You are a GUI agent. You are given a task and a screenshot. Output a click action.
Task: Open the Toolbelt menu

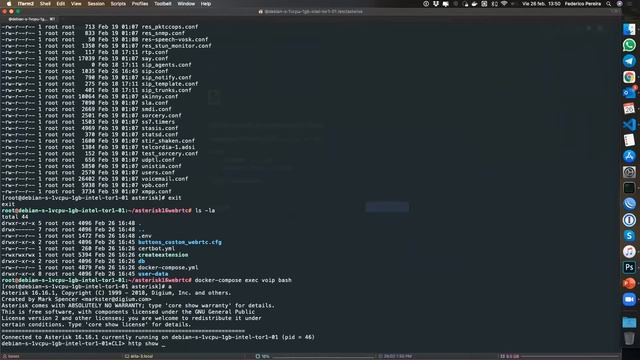(163, 4)
